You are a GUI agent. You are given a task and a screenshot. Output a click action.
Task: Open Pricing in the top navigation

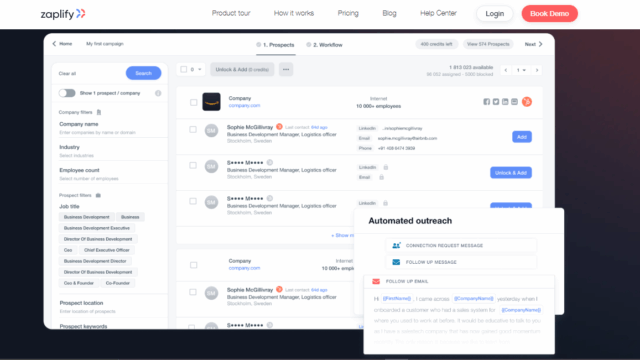(348, 13)
